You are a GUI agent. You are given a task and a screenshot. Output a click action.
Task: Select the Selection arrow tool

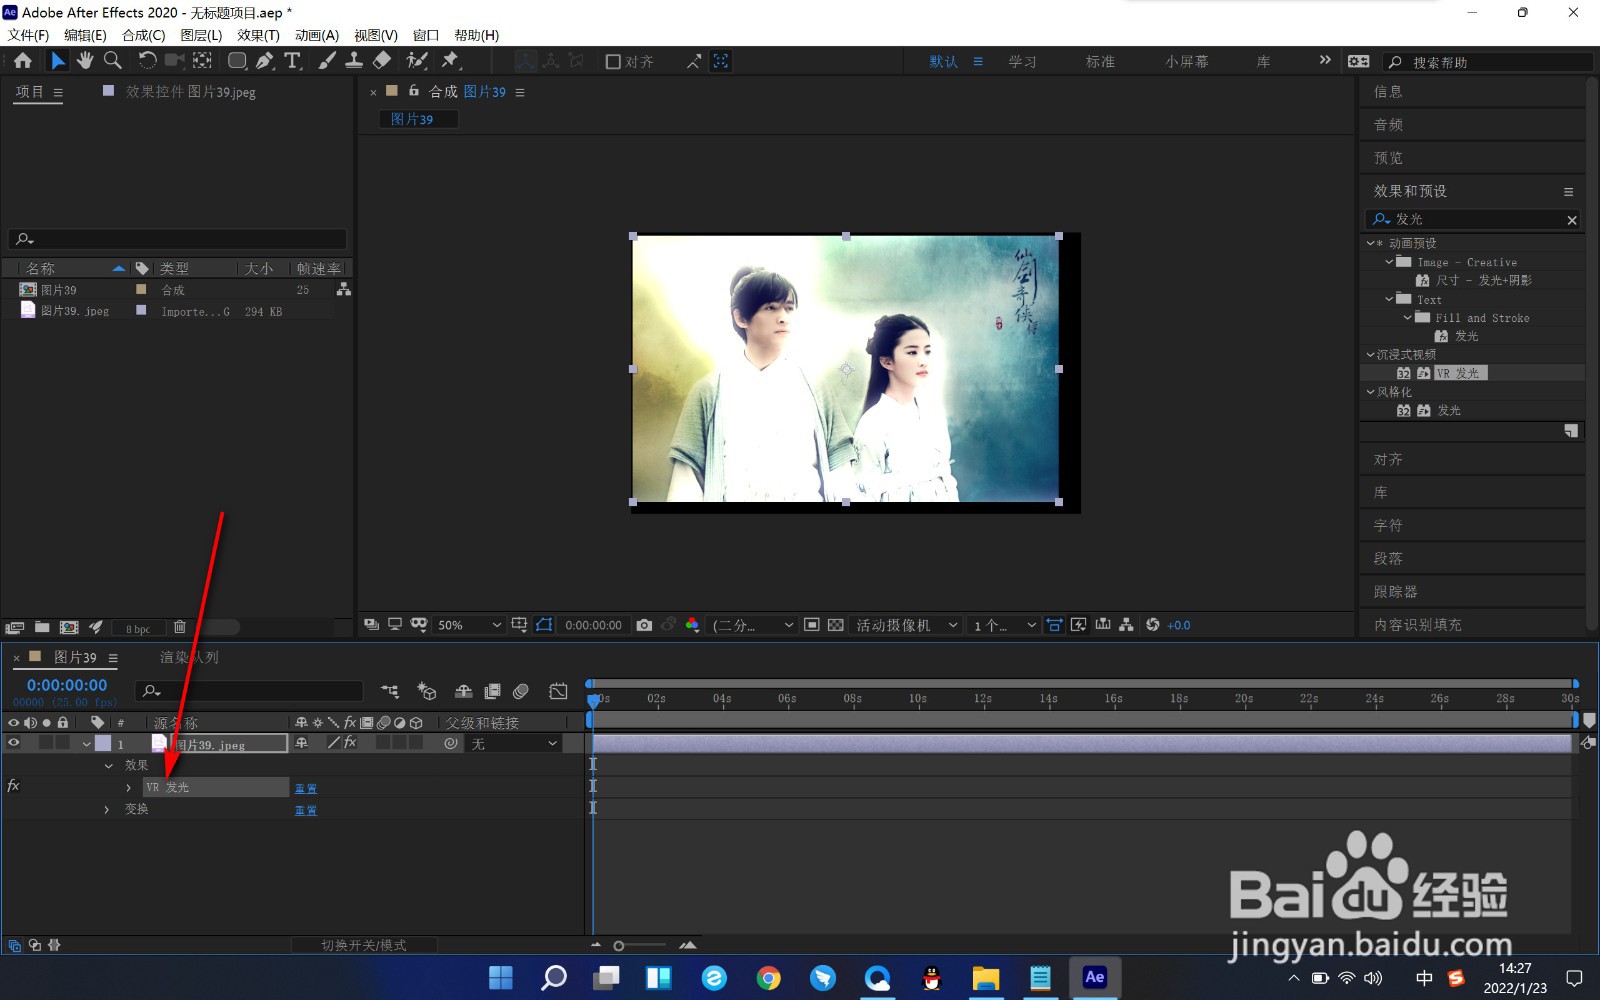click(58, 61)
